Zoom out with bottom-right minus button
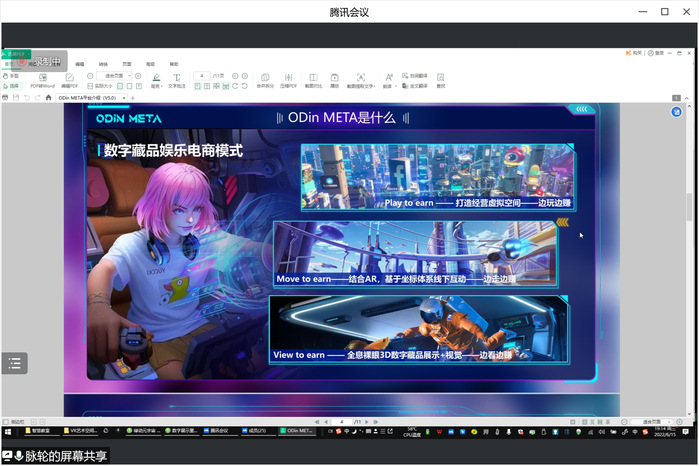The width and height of the screenshot is (699, 466). [624, 422]
